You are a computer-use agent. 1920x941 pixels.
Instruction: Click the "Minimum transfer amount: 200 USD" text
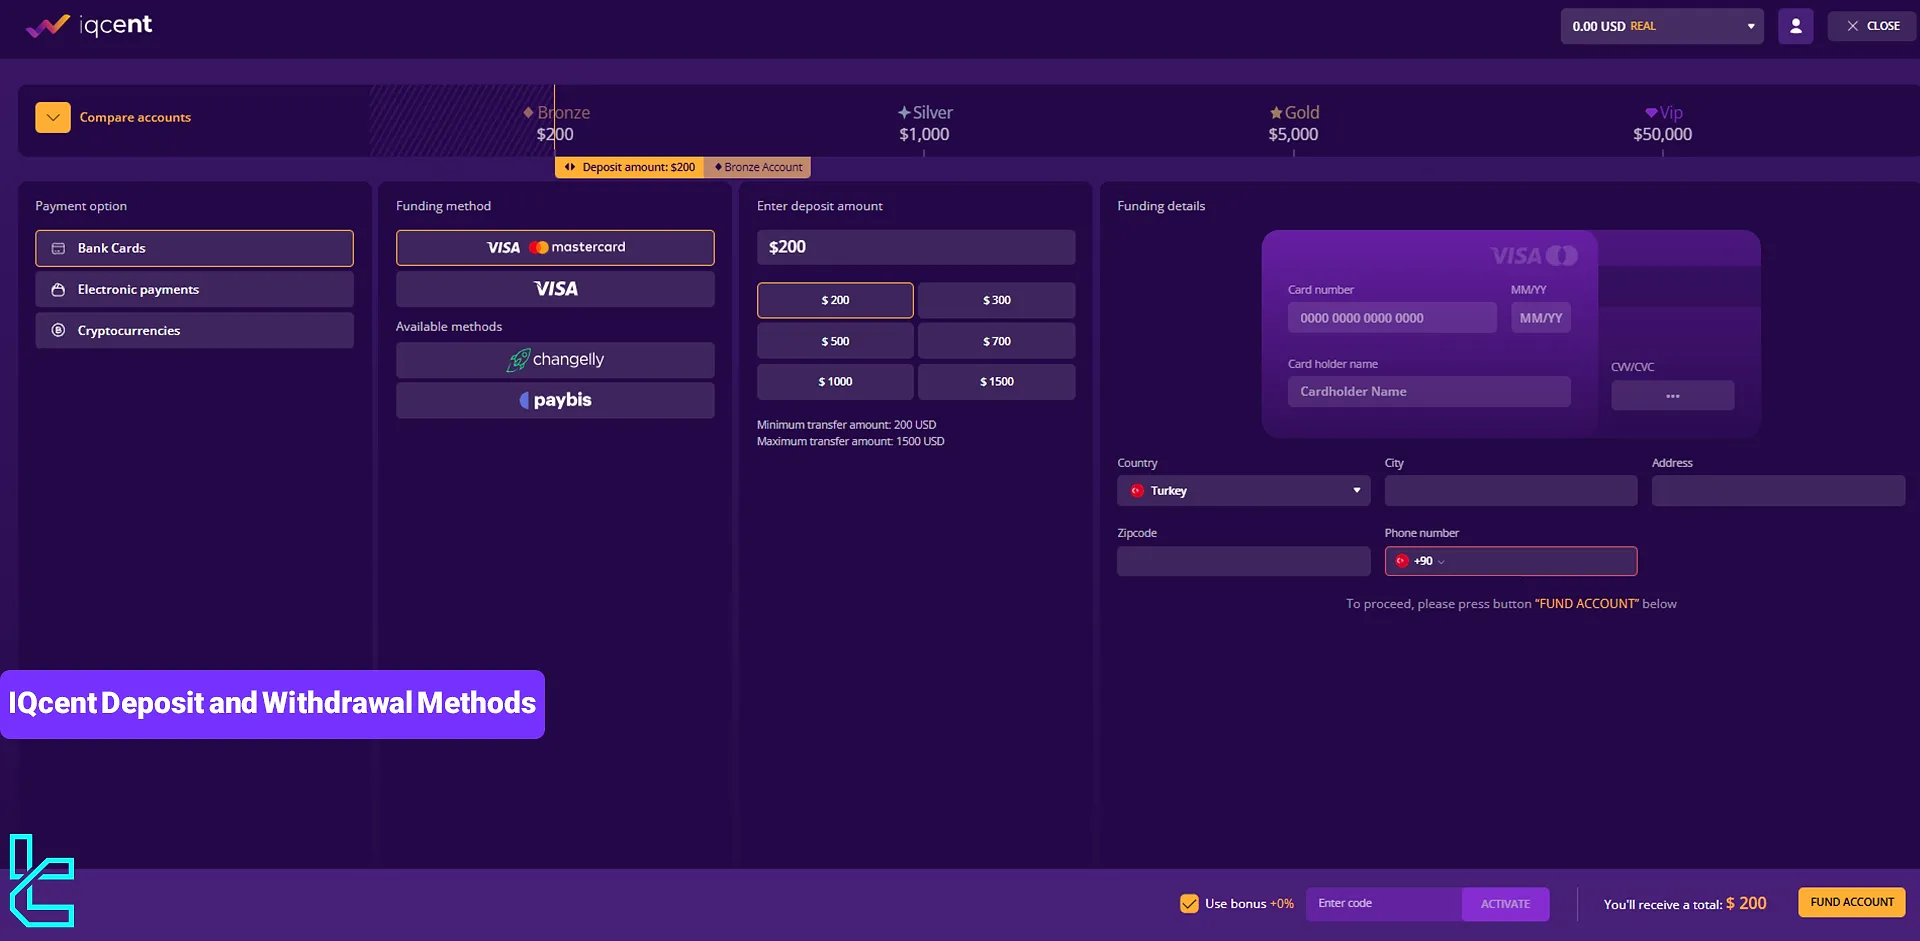point(846,425)
